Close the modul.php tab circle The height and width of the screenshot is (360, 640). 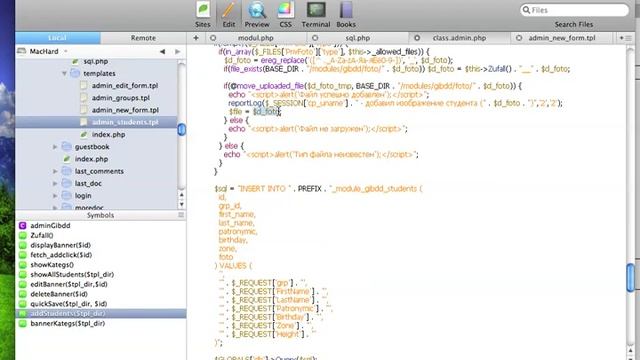coord(213,38)
